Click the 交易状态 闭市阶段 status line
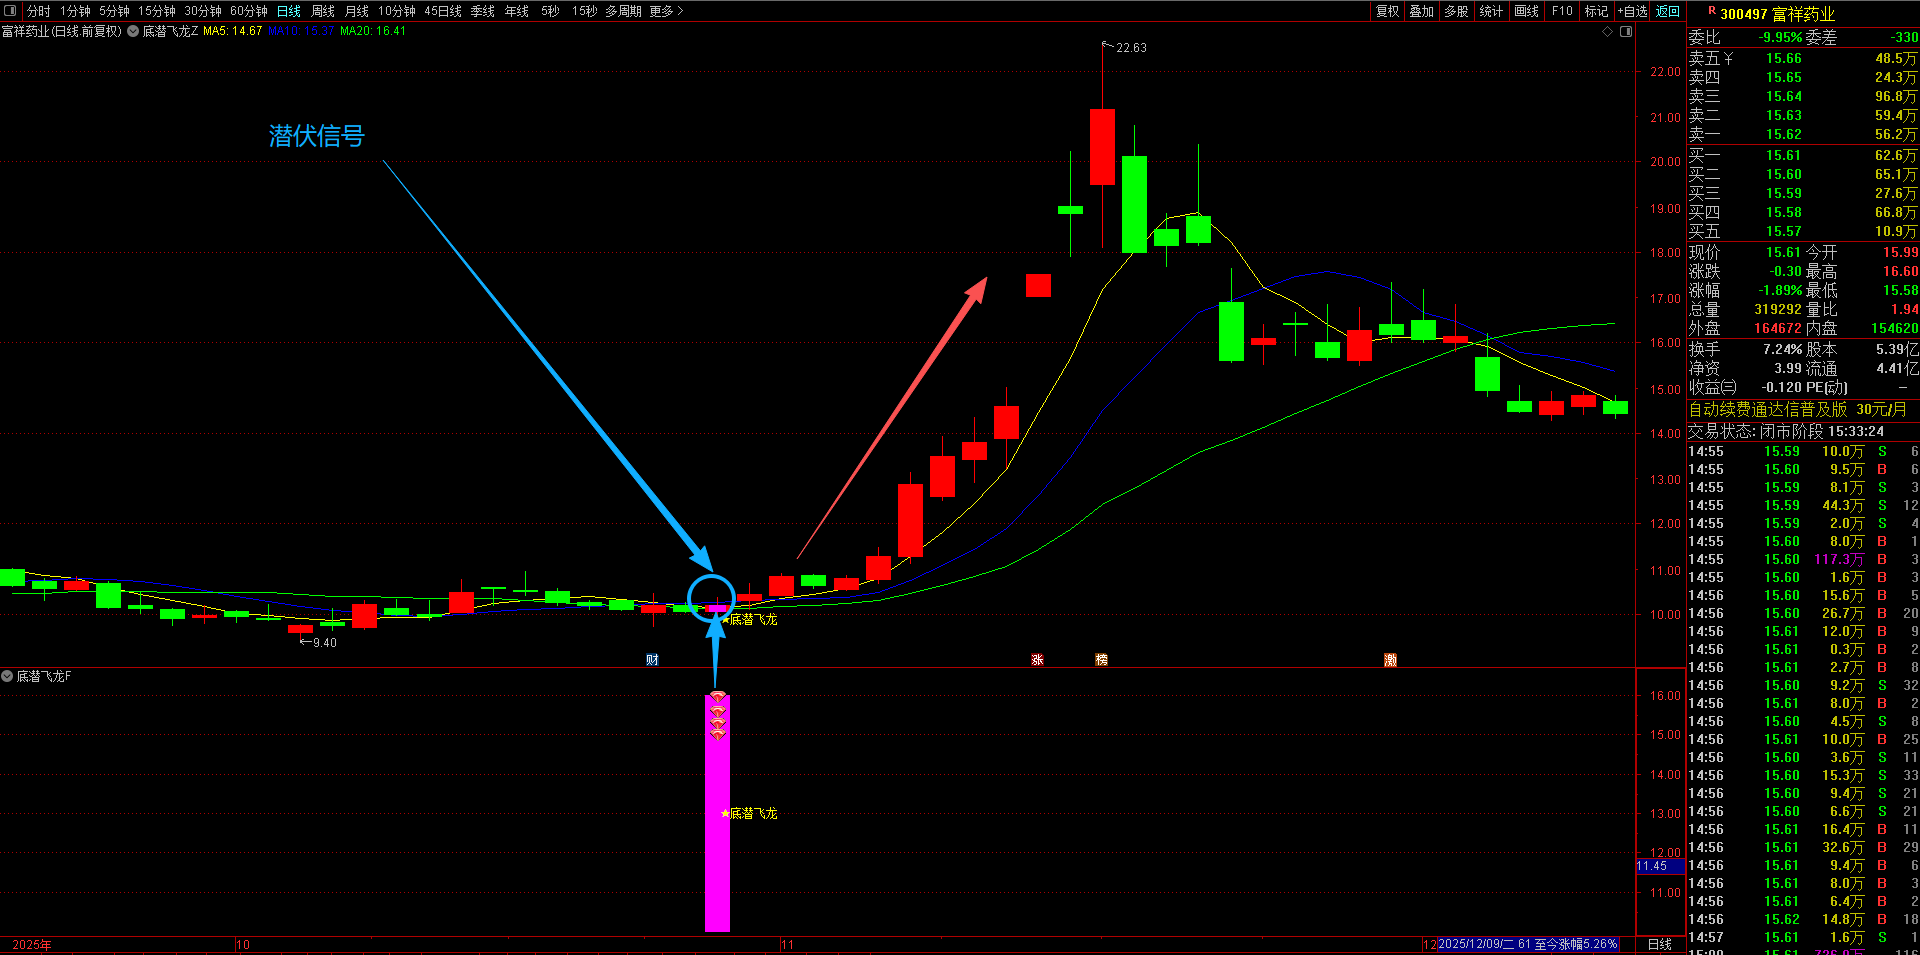This screenshot has width=1920, height=955. 1786,432
